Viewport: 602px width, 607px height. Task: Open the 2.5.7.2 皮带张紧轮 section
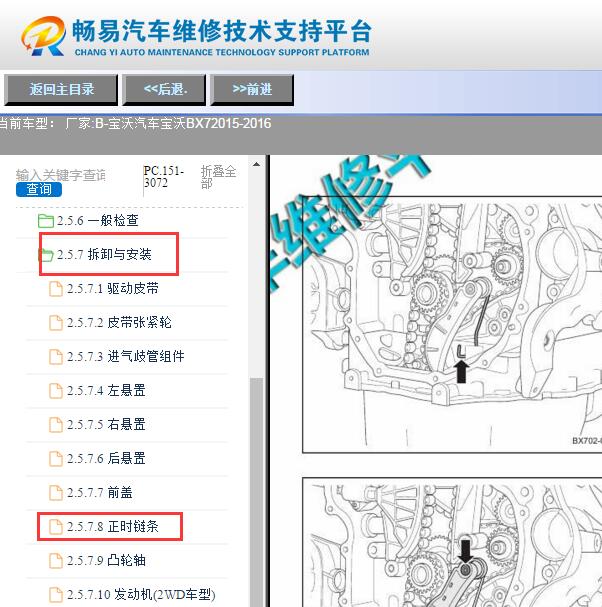pos(119,322)
